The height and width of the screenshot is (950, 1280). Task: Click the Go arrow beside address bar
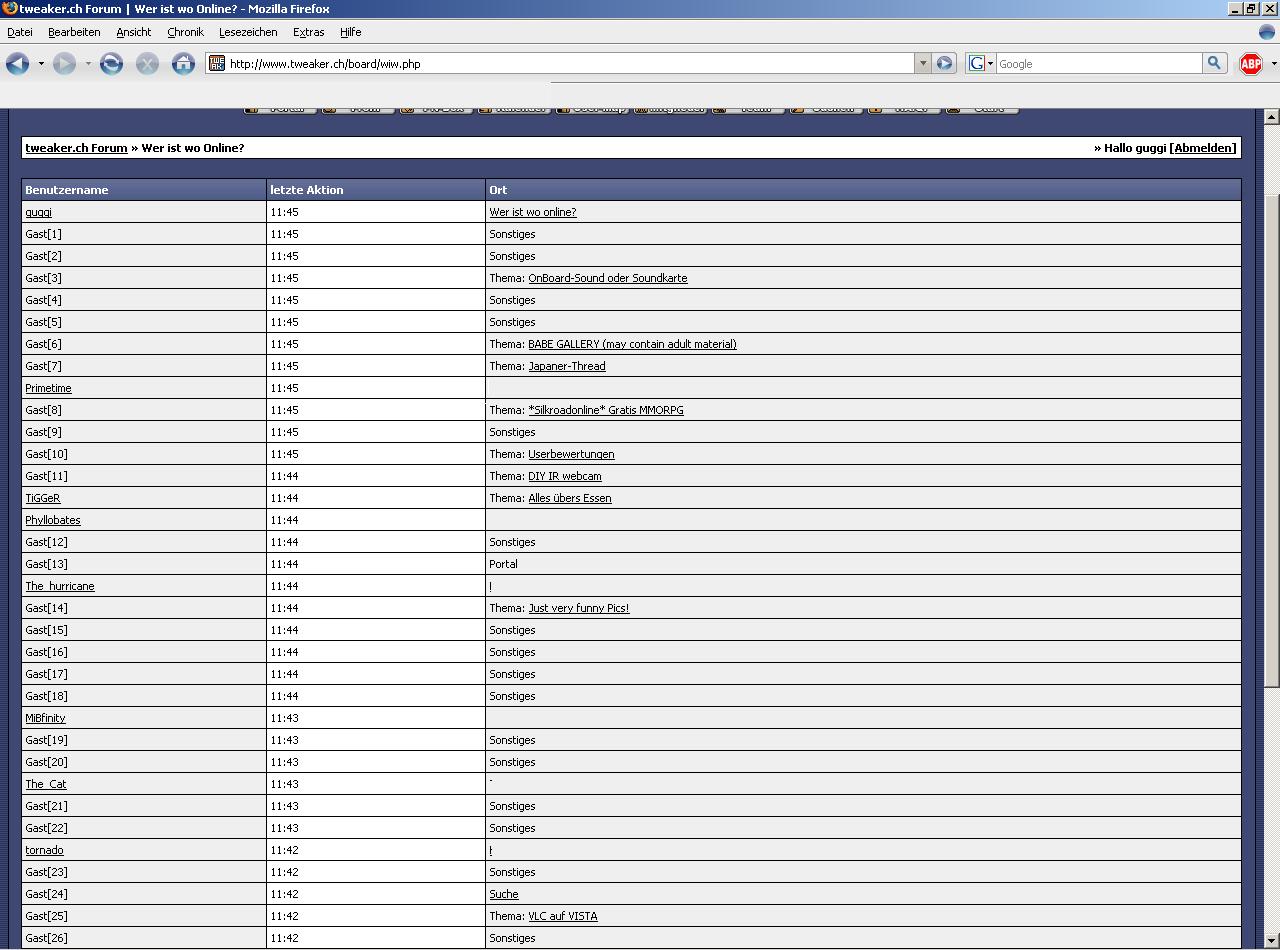944,64
